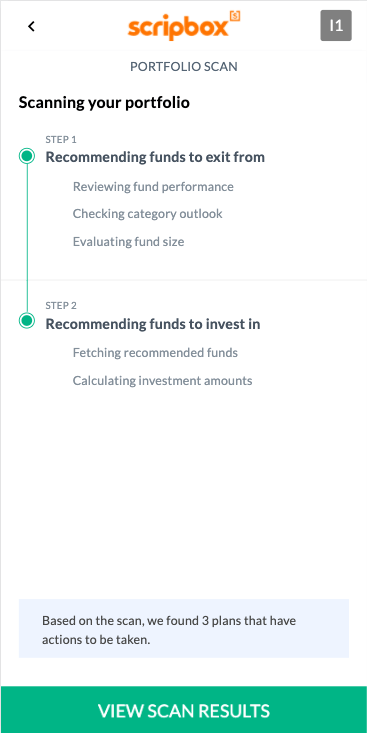Go back using the left chevron arrow
This screenshot has width=367, height=733.
31,27
